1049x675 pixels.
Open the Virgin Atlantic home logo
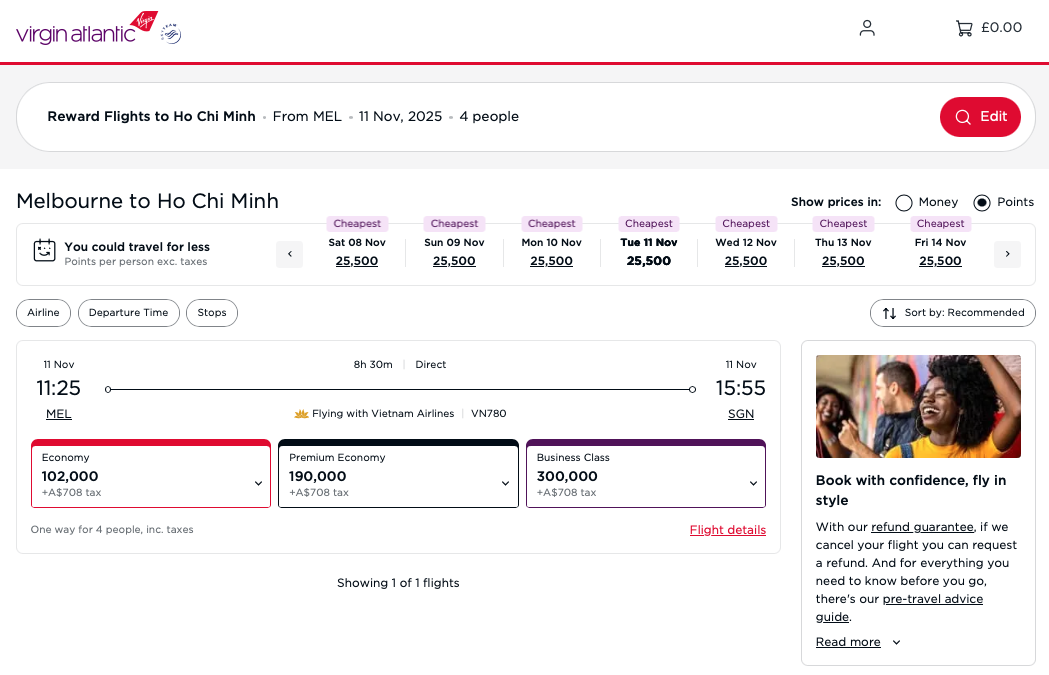tap(87, 28)
